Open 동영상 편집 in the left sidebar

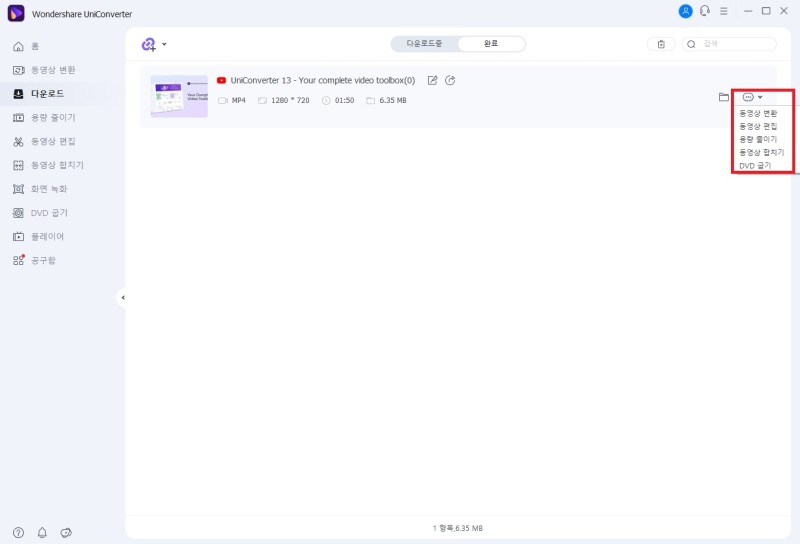pyautogui.click(x=44, y=141)
